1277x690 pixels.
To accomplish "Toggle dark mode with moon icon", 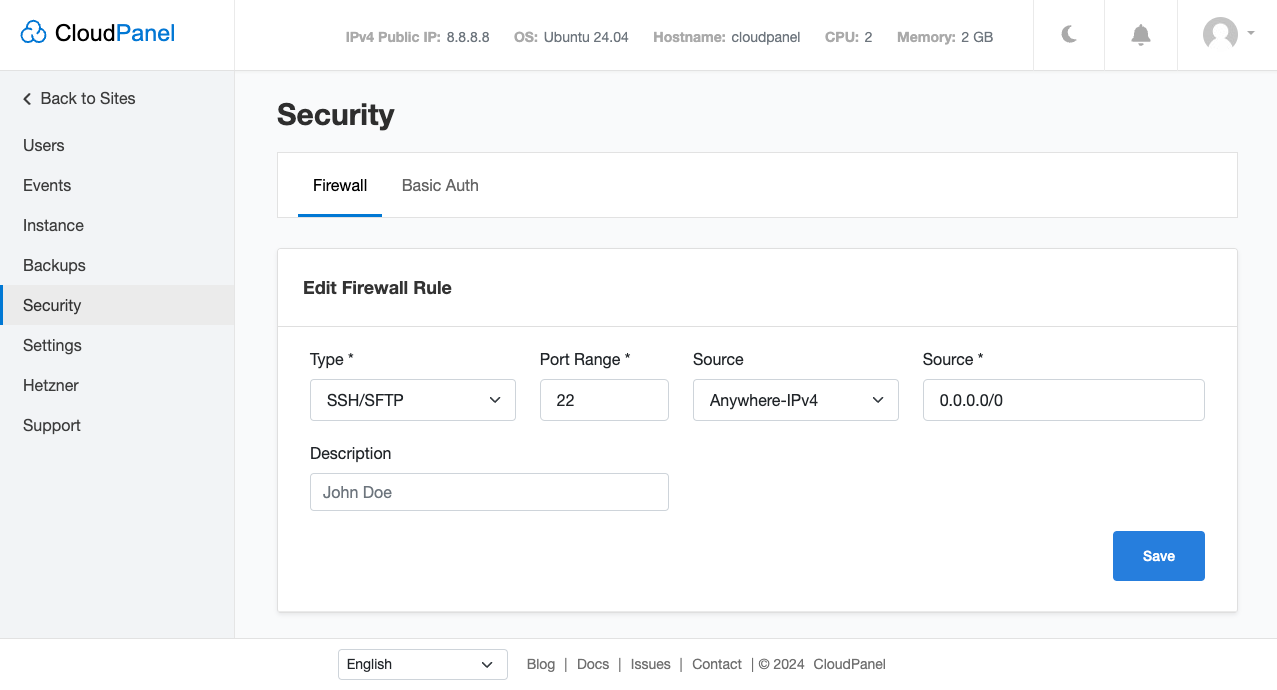I will pos(1069,35).
